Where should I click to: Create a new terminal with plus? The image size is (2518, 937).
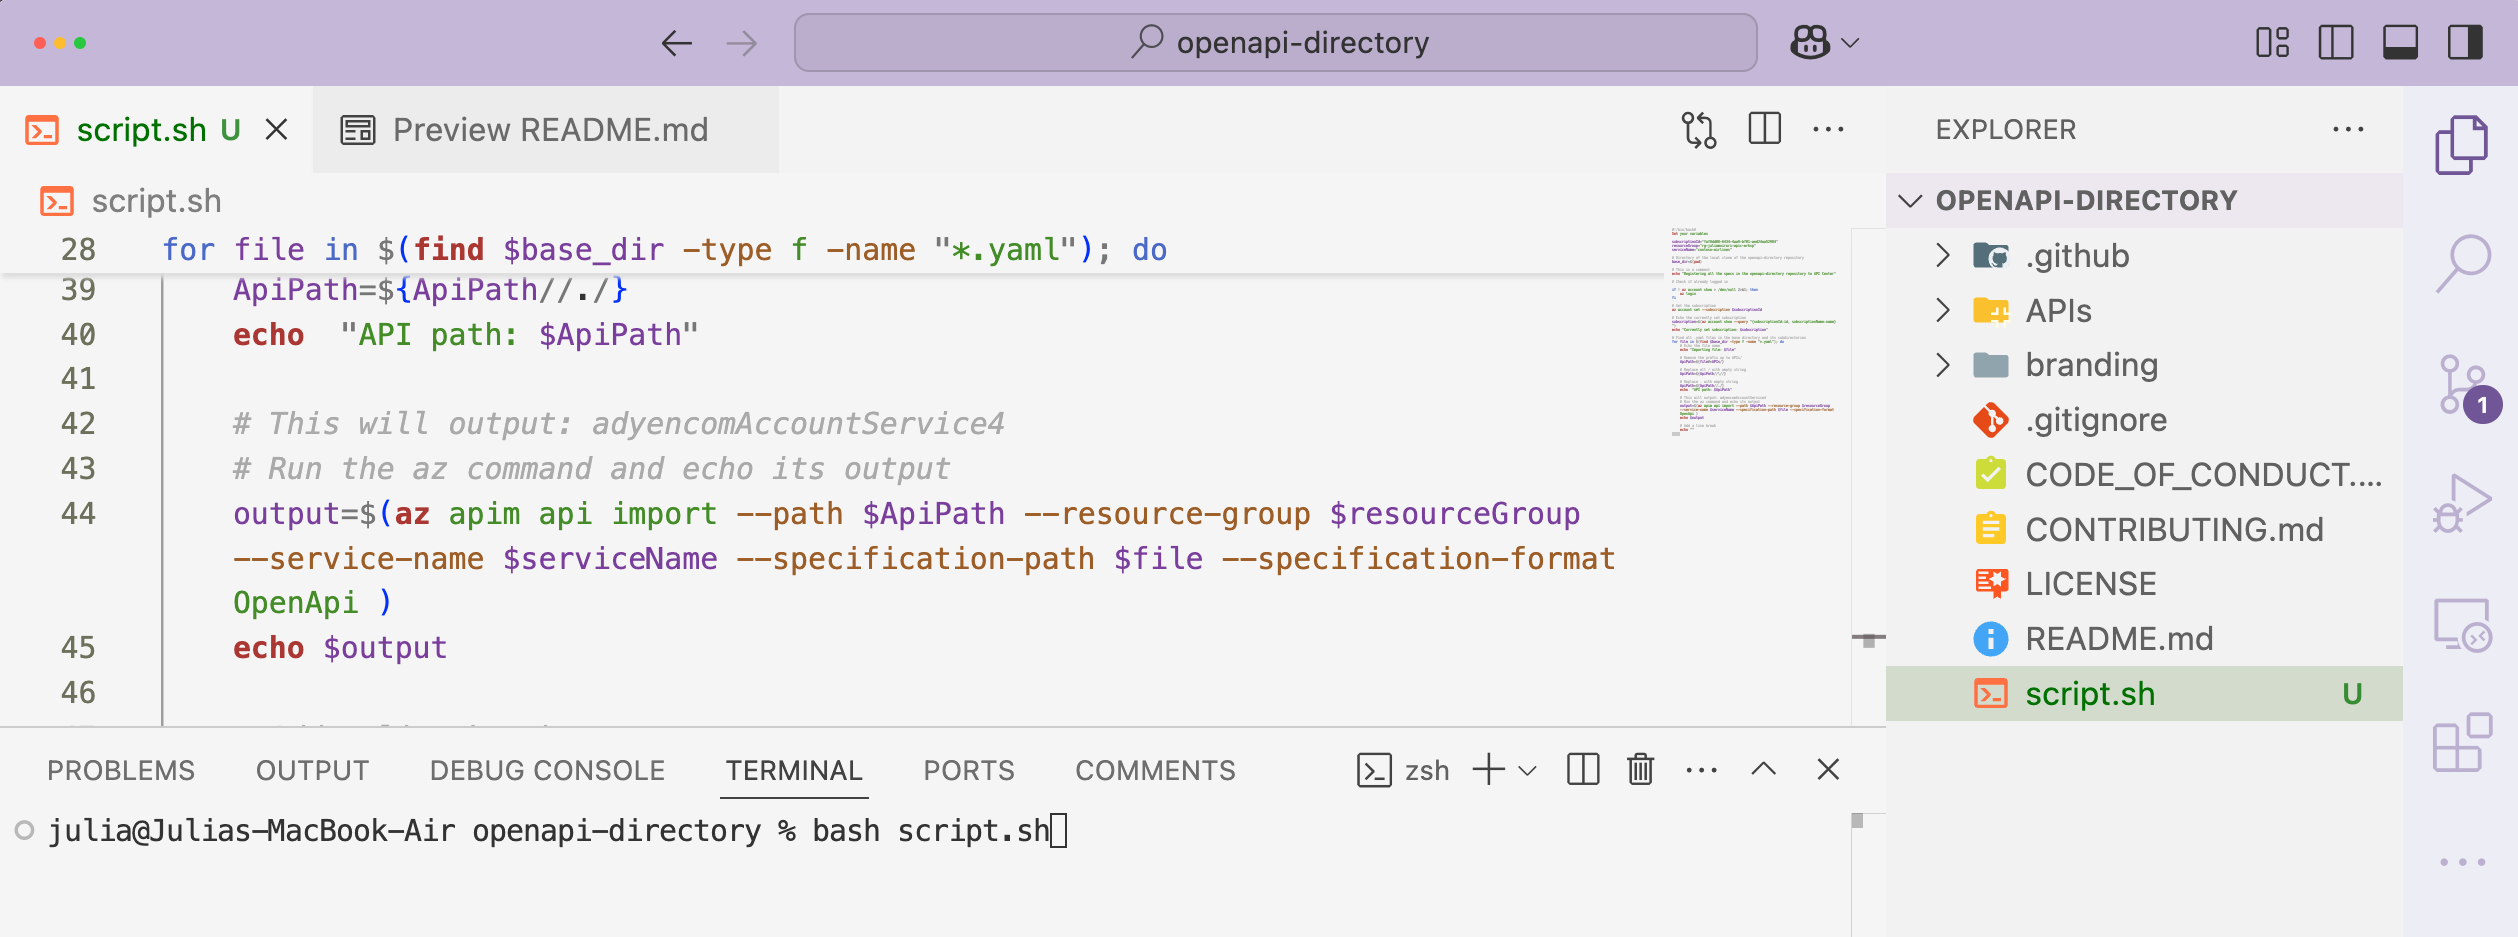[x=1488, y=769]
